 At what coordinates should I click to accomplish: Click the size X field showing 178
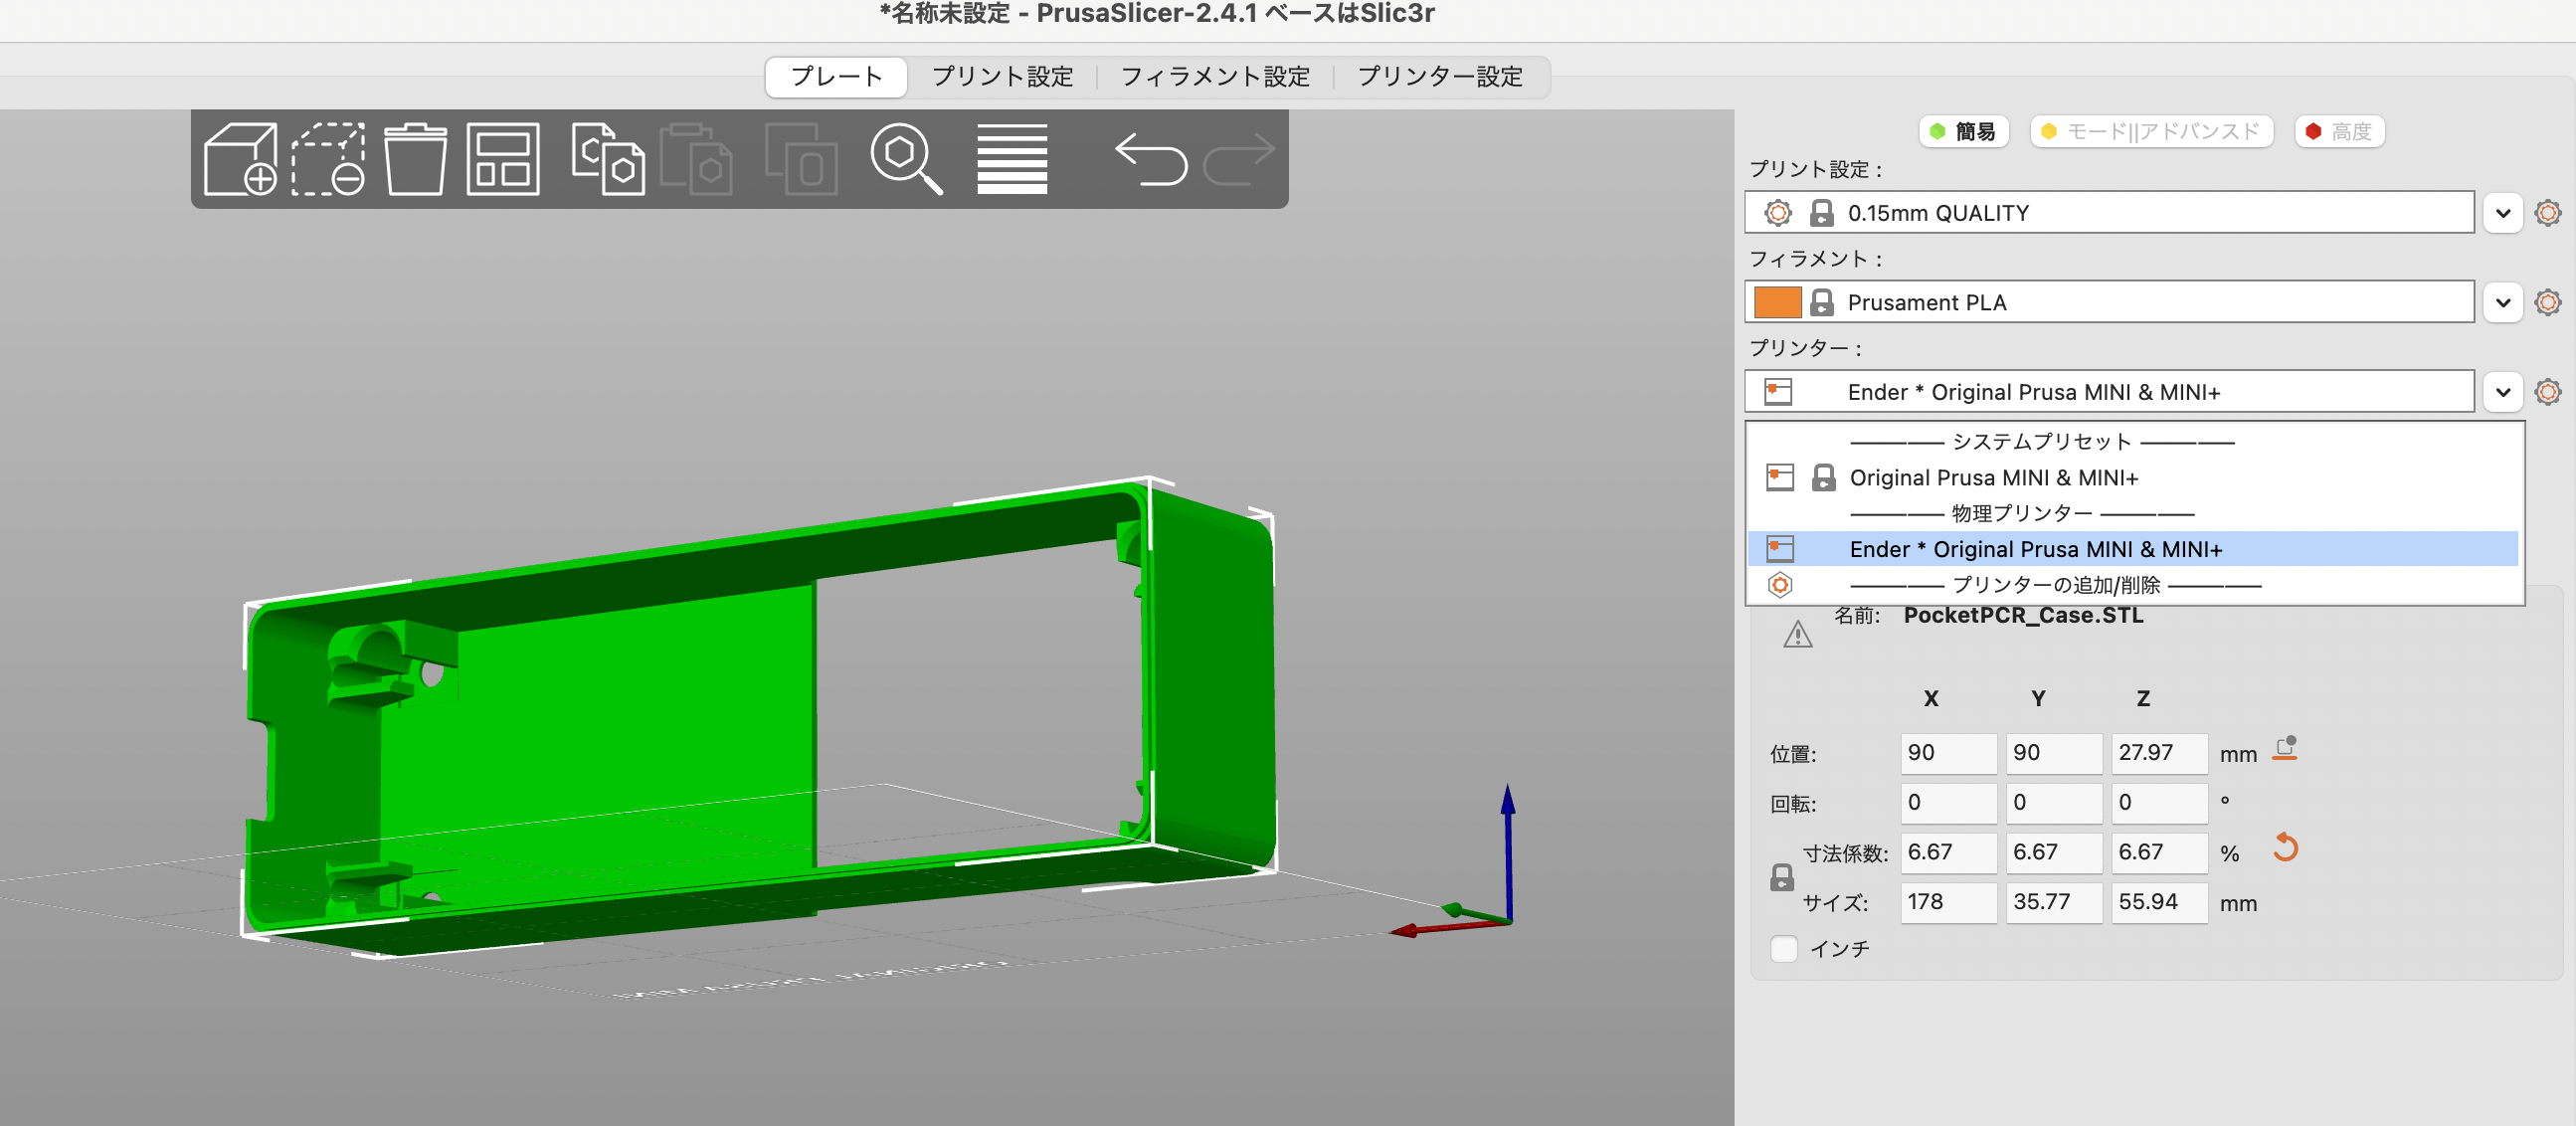[x=1947, y=902]
